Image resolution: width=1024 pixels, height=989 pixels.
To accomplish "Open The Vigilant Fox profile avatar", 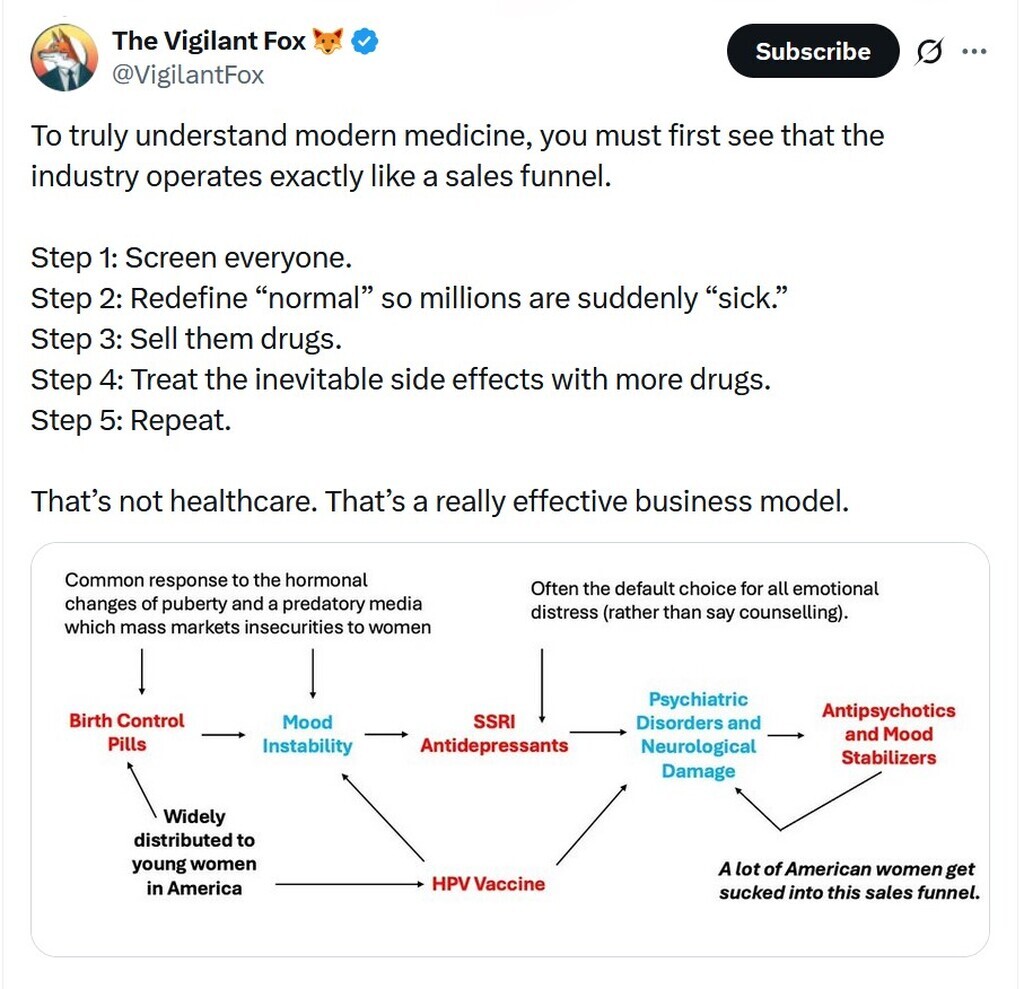I will pos(64,57).
